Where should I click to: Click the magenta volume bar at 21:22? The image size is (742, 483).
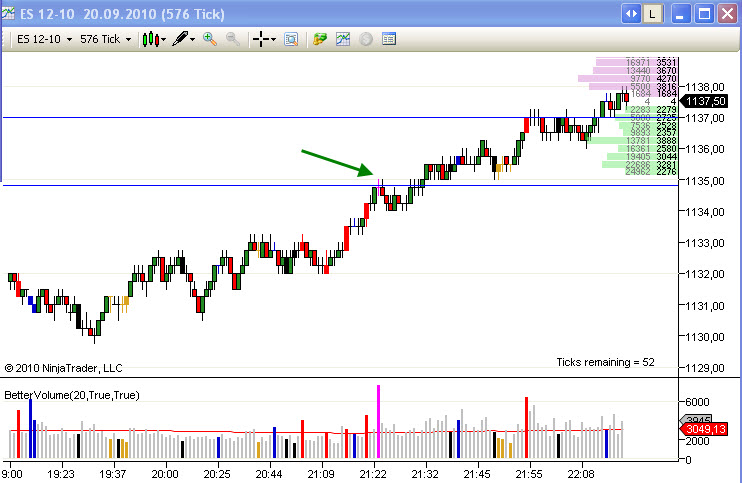[x=378, y=420]
